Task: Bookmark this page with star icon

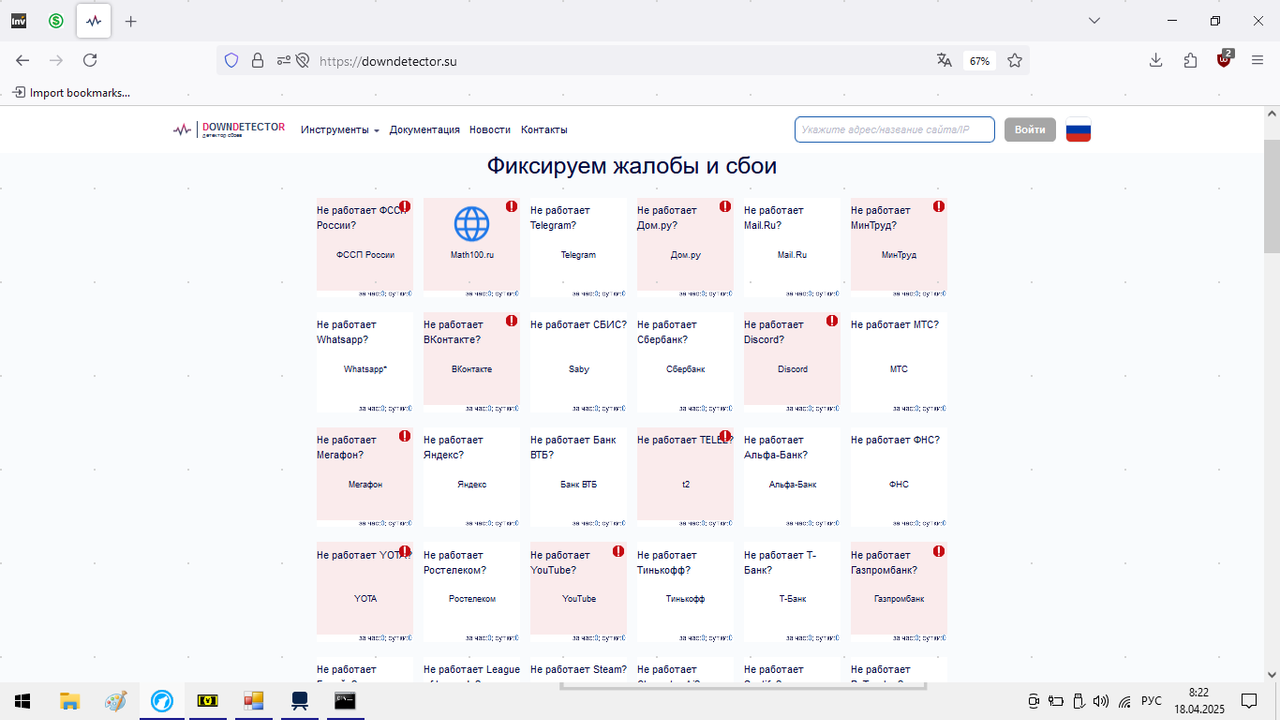Action: coord(1015,60)
